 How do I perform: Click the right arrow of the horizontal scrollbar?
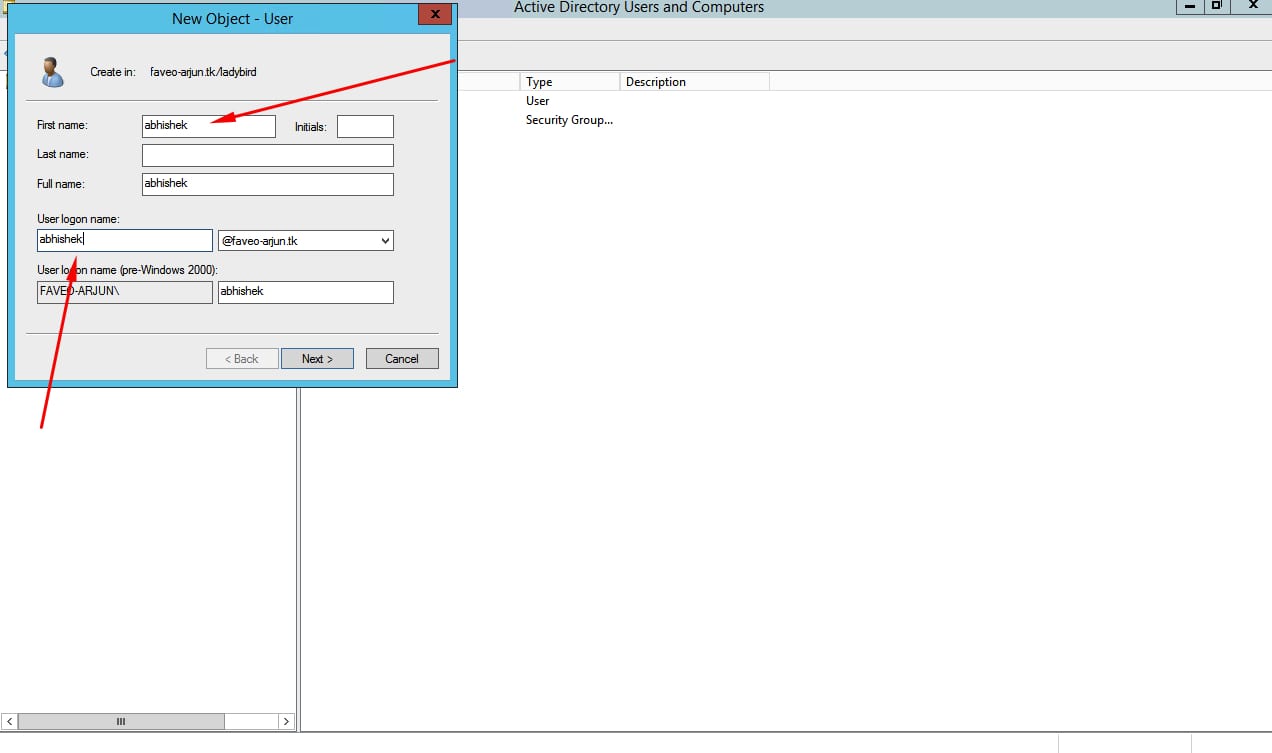[286, 721]
